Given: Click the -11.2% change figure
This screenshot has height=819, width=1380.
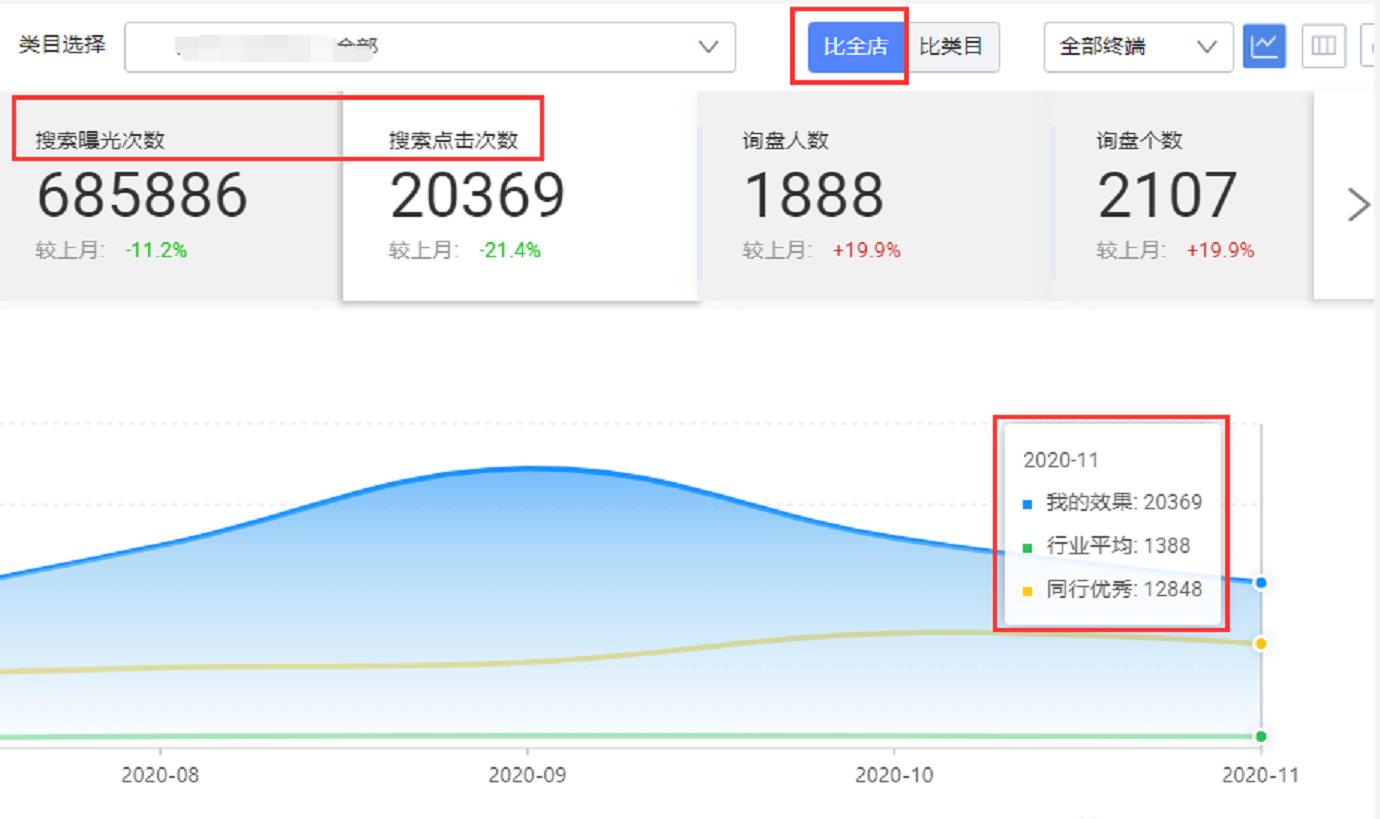Looking at the screenshot, I should (156, 250).
